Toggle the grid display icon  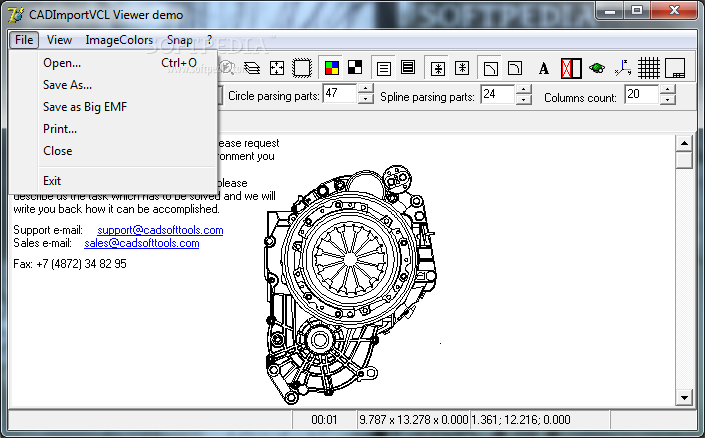(649, 68)
